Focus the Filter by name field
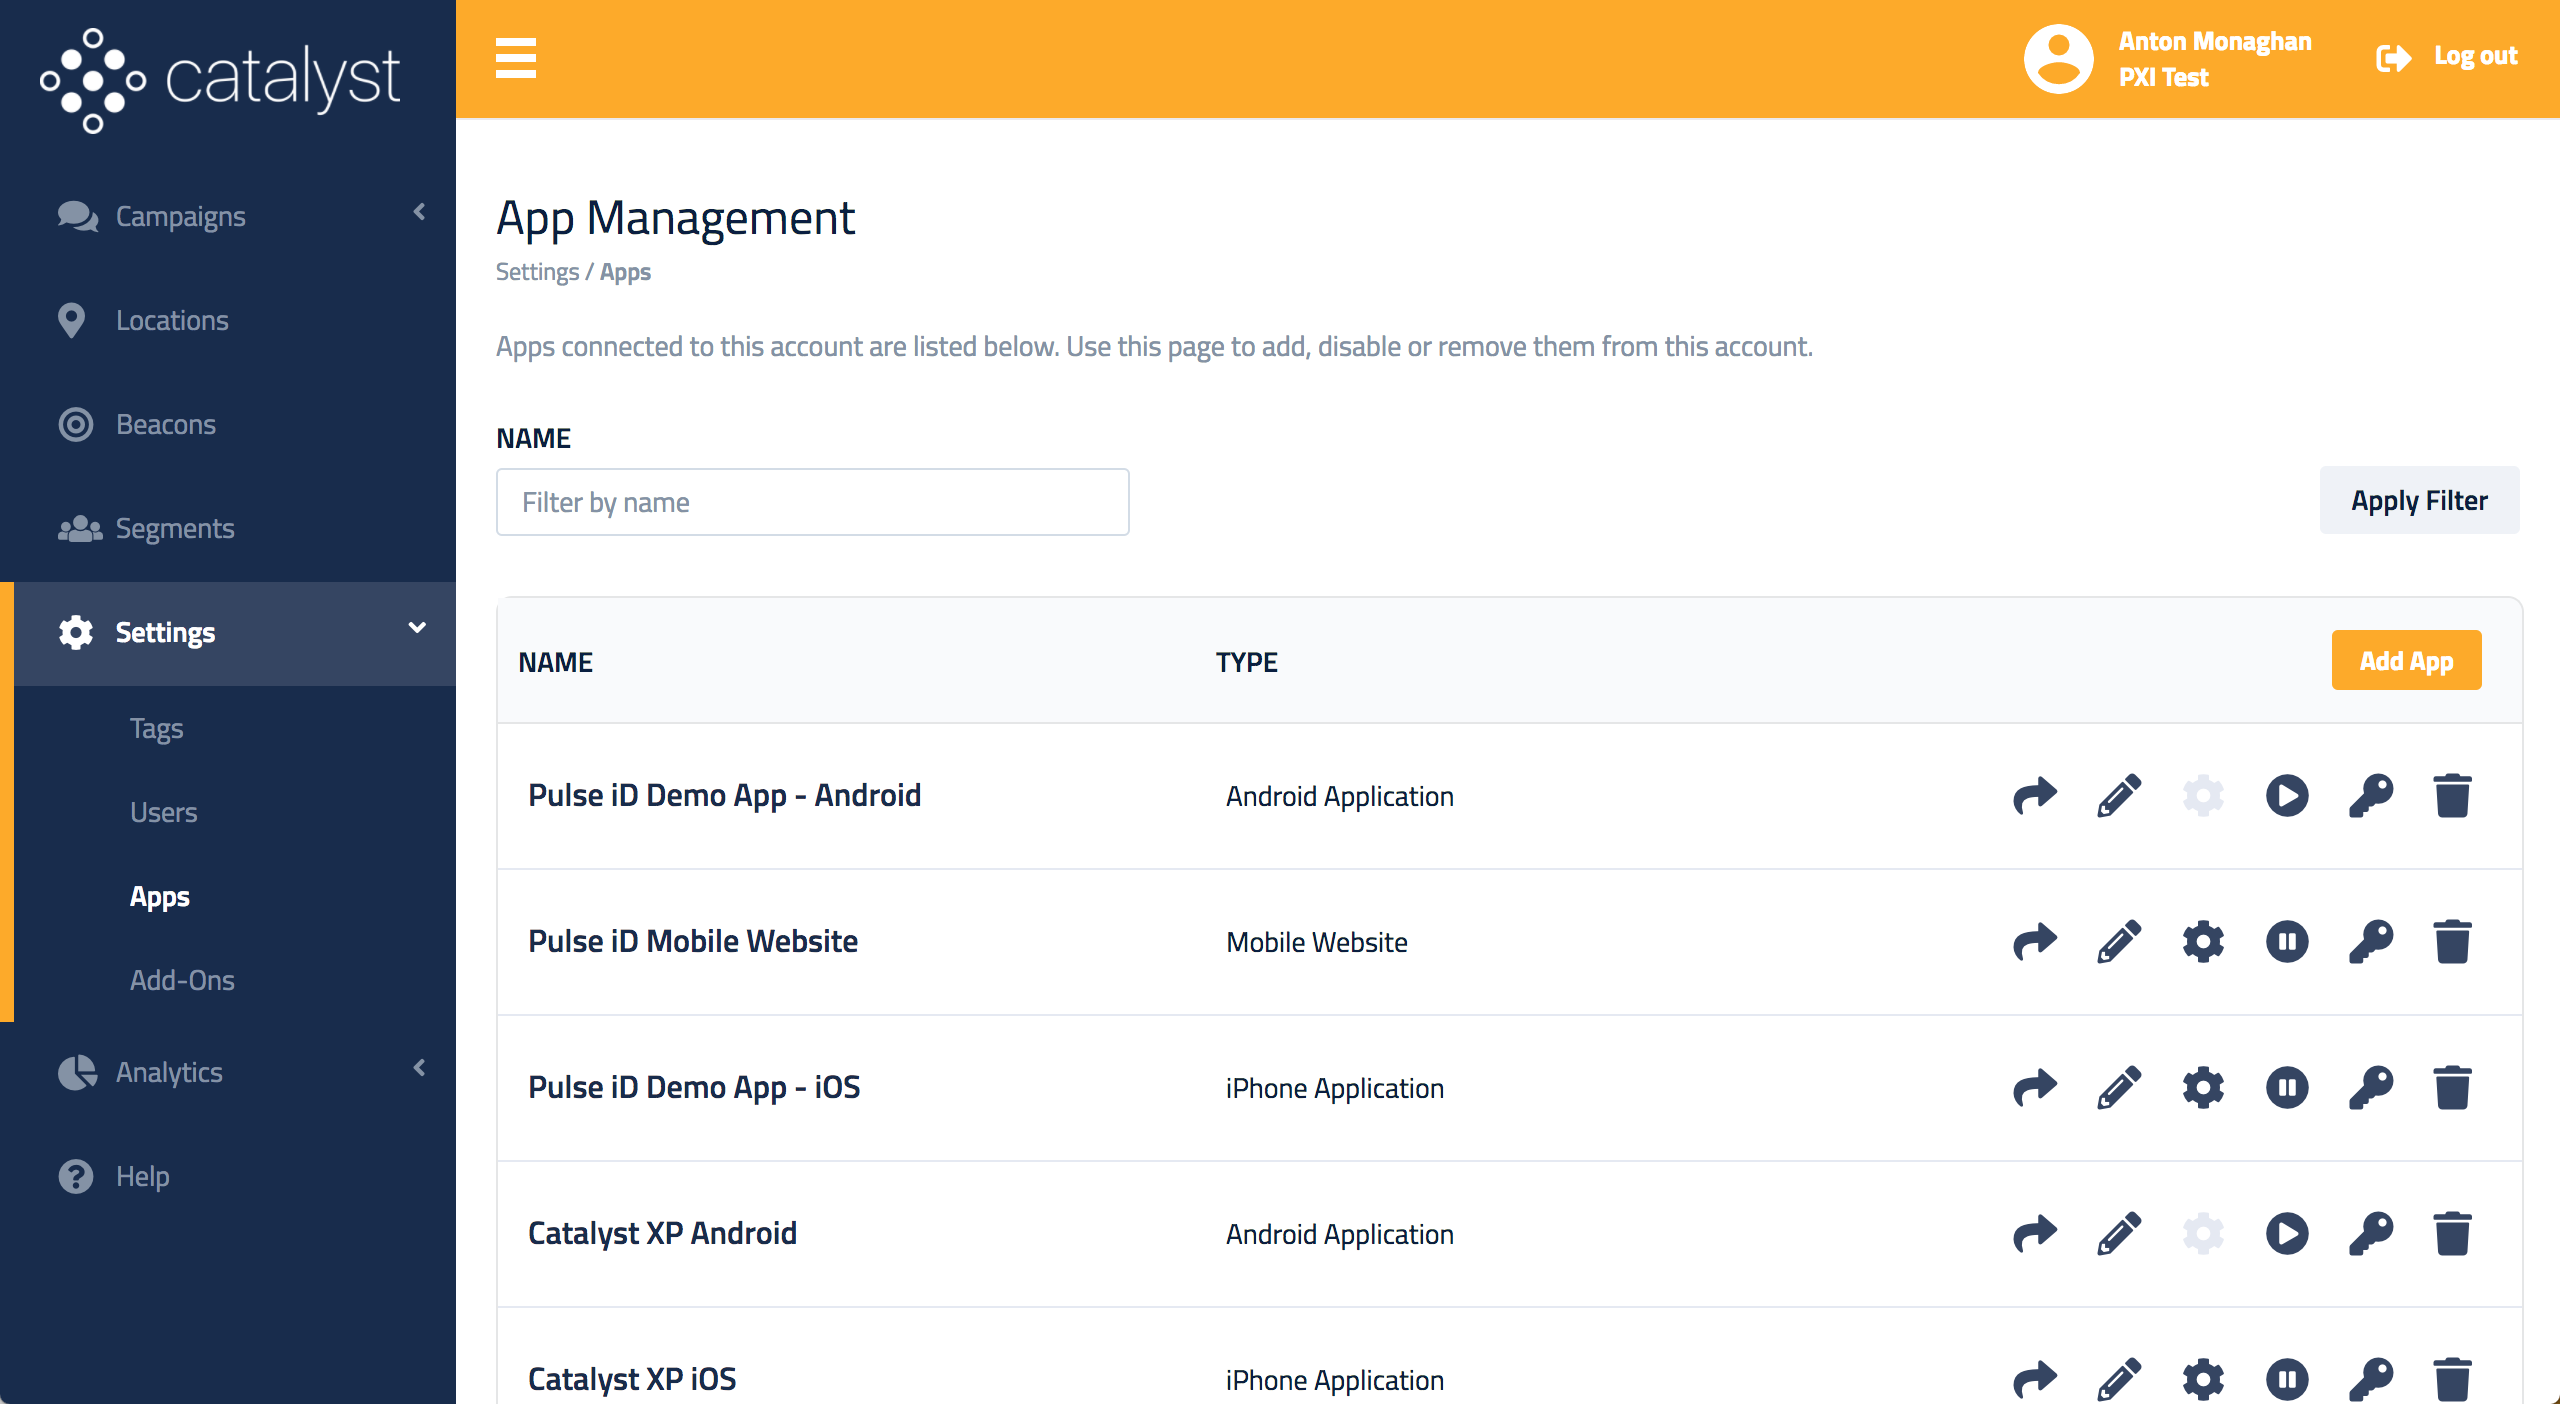2560x1404 pixels. (813, 502)
